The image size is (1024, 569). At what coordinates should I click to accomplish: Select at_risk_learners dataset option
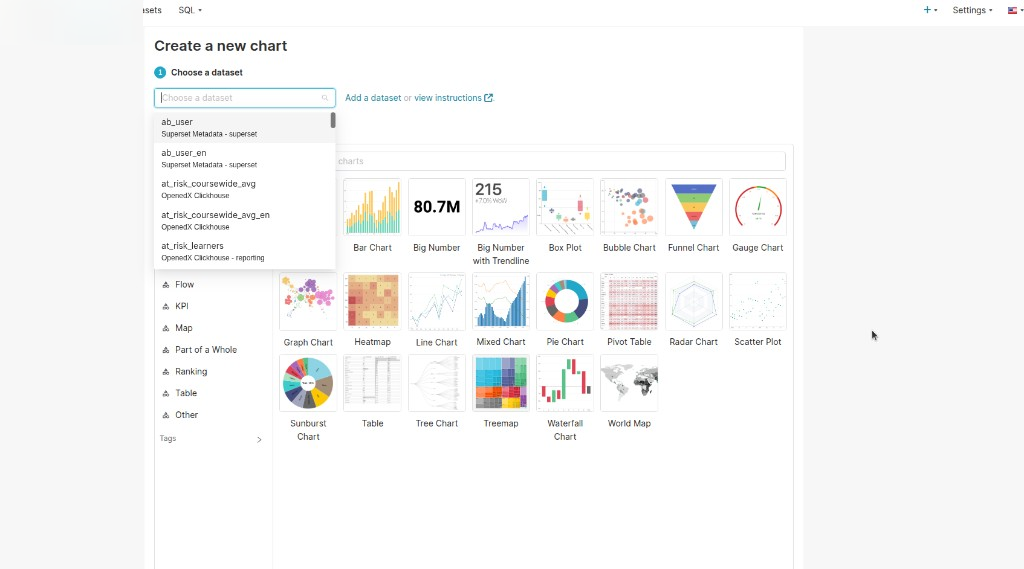(x=242, y=252)
